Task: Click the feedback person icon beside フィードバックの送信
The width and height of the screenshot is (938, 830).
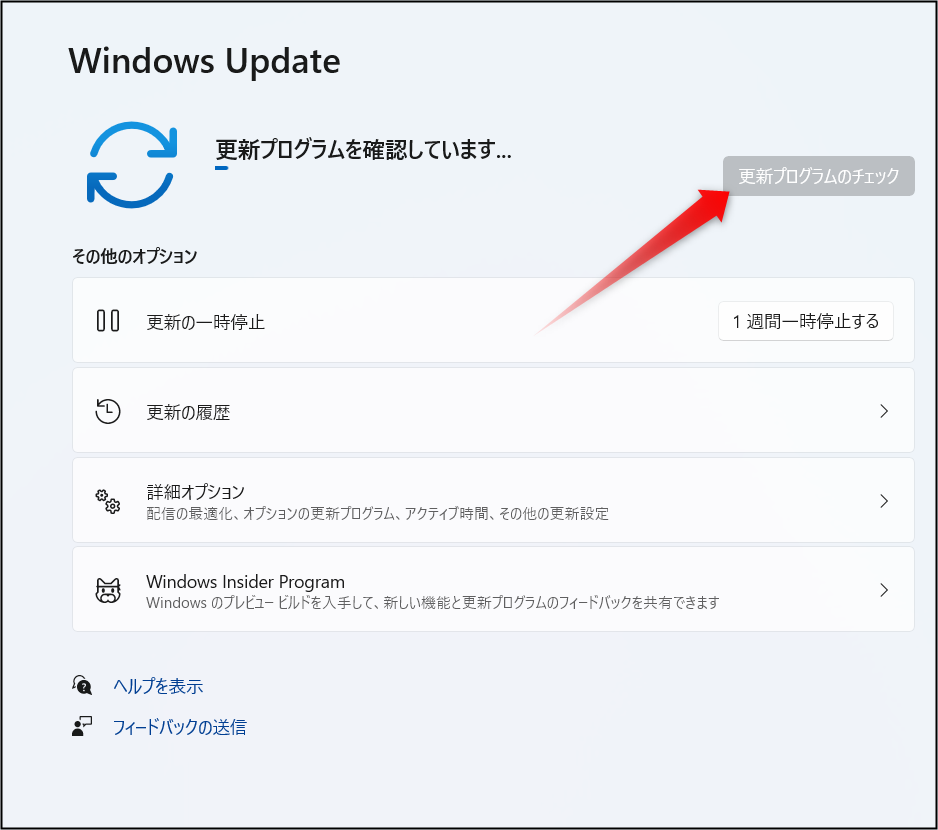Action: click(82, 726)
